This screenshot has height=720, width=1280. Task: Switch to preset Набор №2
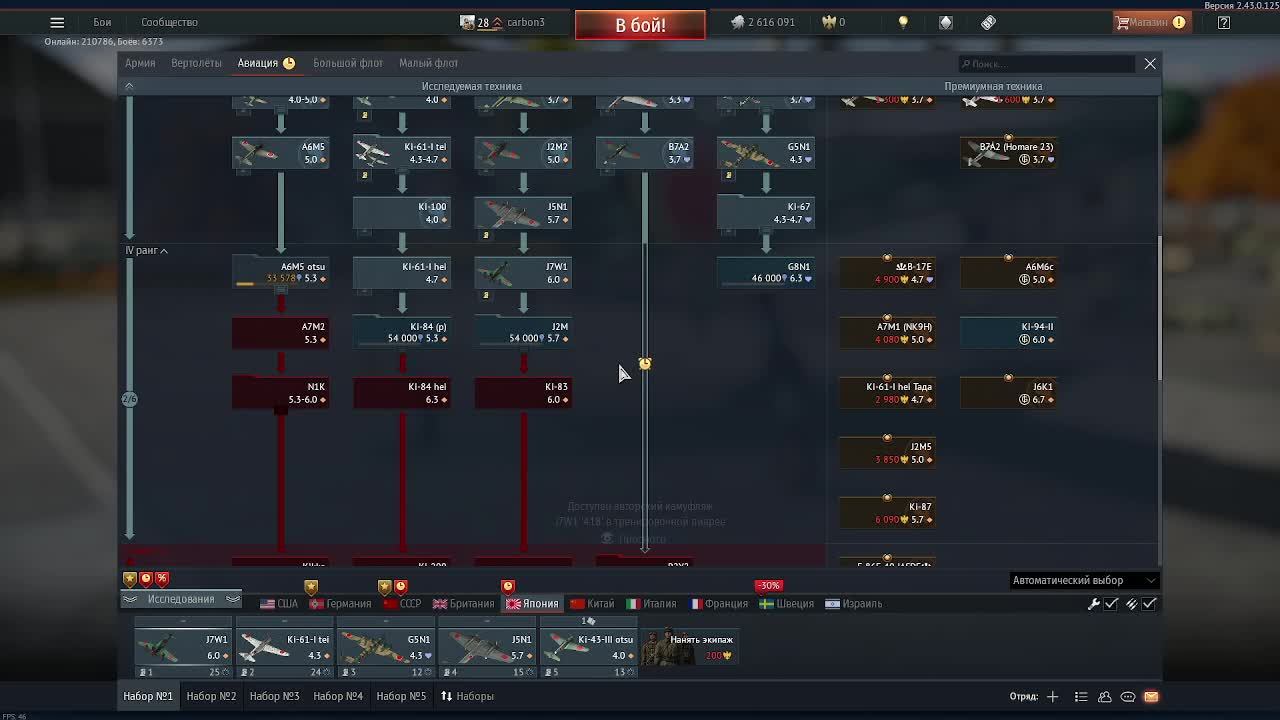(x=211, y=696)
